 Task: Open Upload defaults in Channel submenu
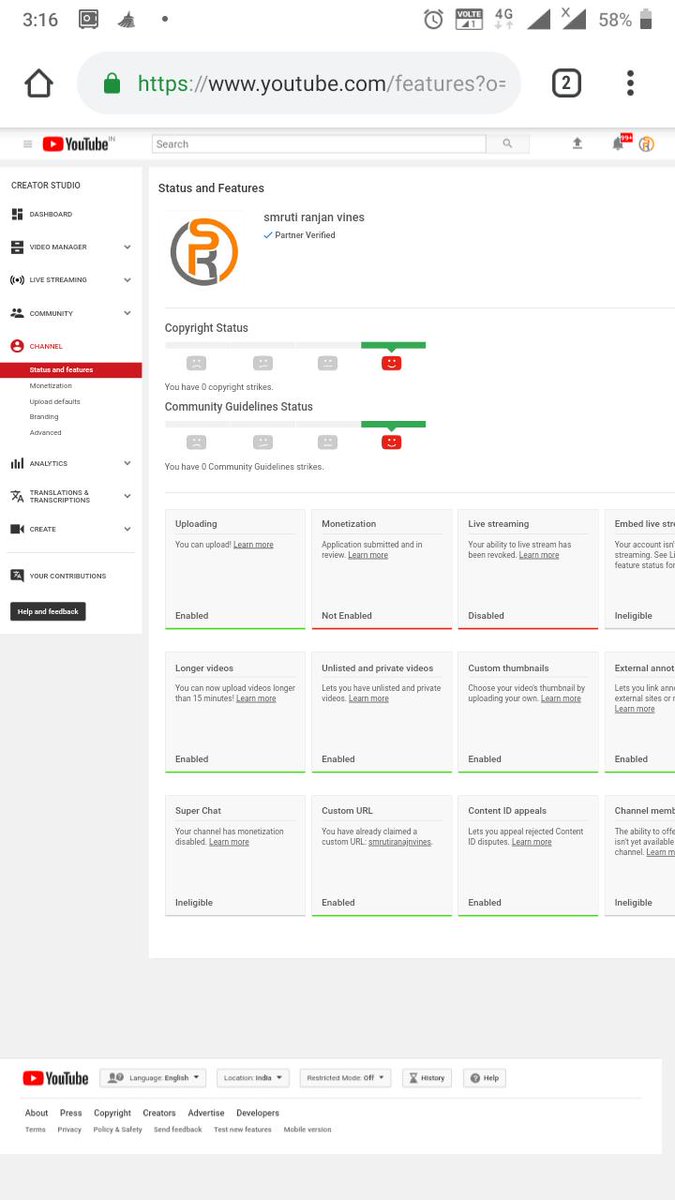coord(55,401)
